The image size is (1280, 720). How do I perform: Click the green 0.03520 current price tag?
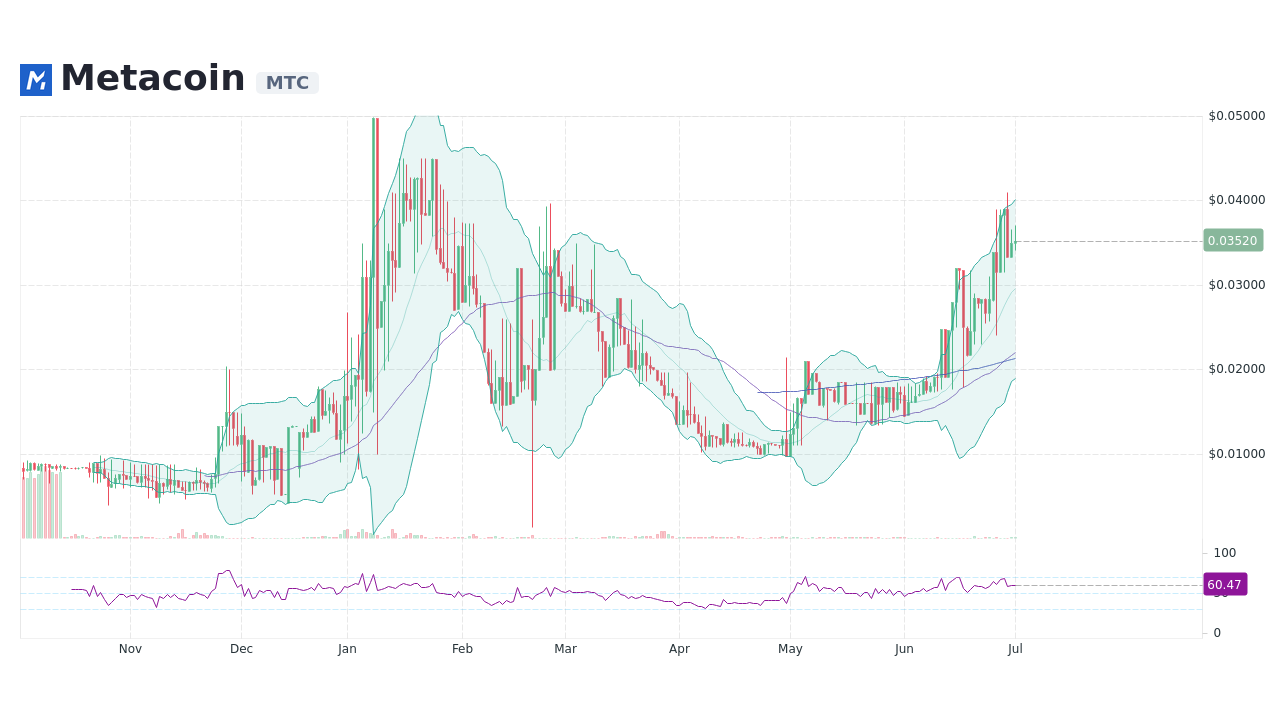click(1232, 240)
